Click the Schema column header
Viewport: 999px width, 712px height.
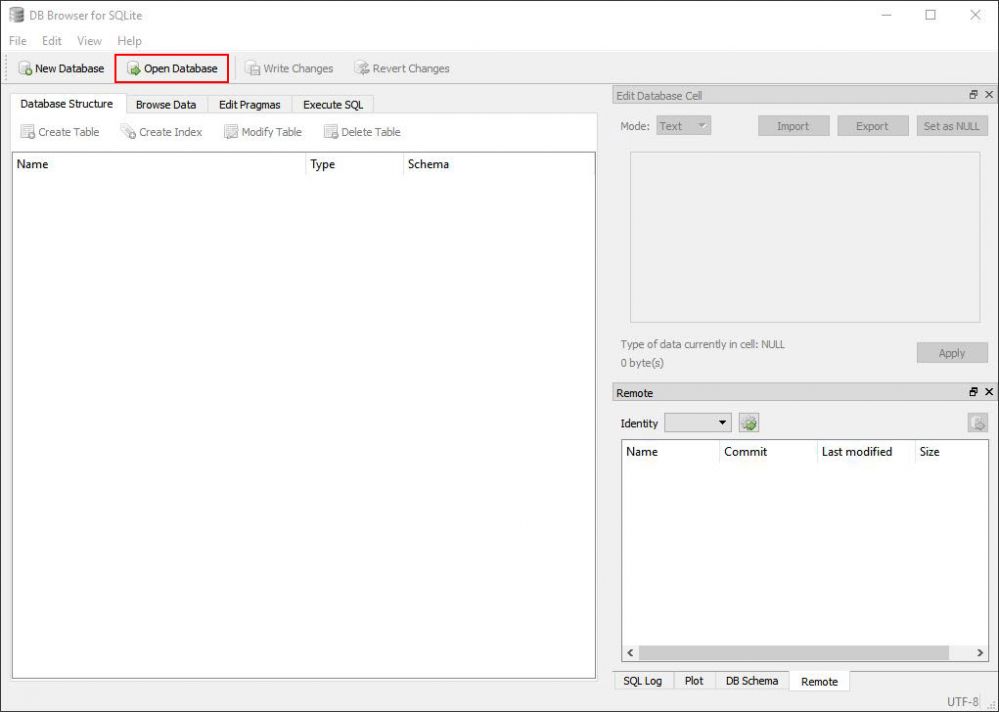pos(499,164)
